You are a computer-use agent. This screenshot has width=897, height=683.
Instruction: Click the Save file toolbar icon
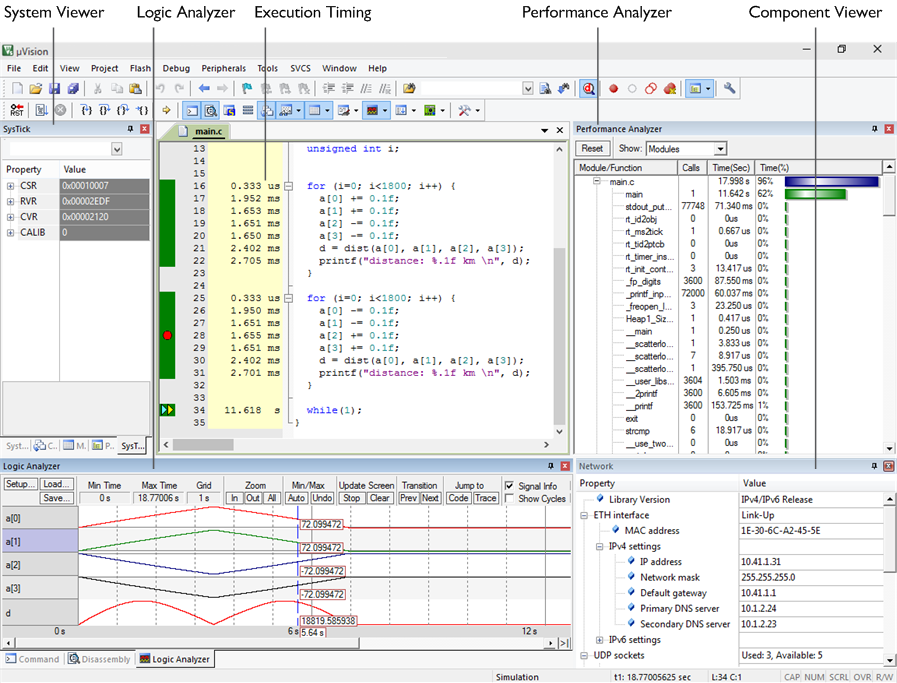click(x=54, y=89)
